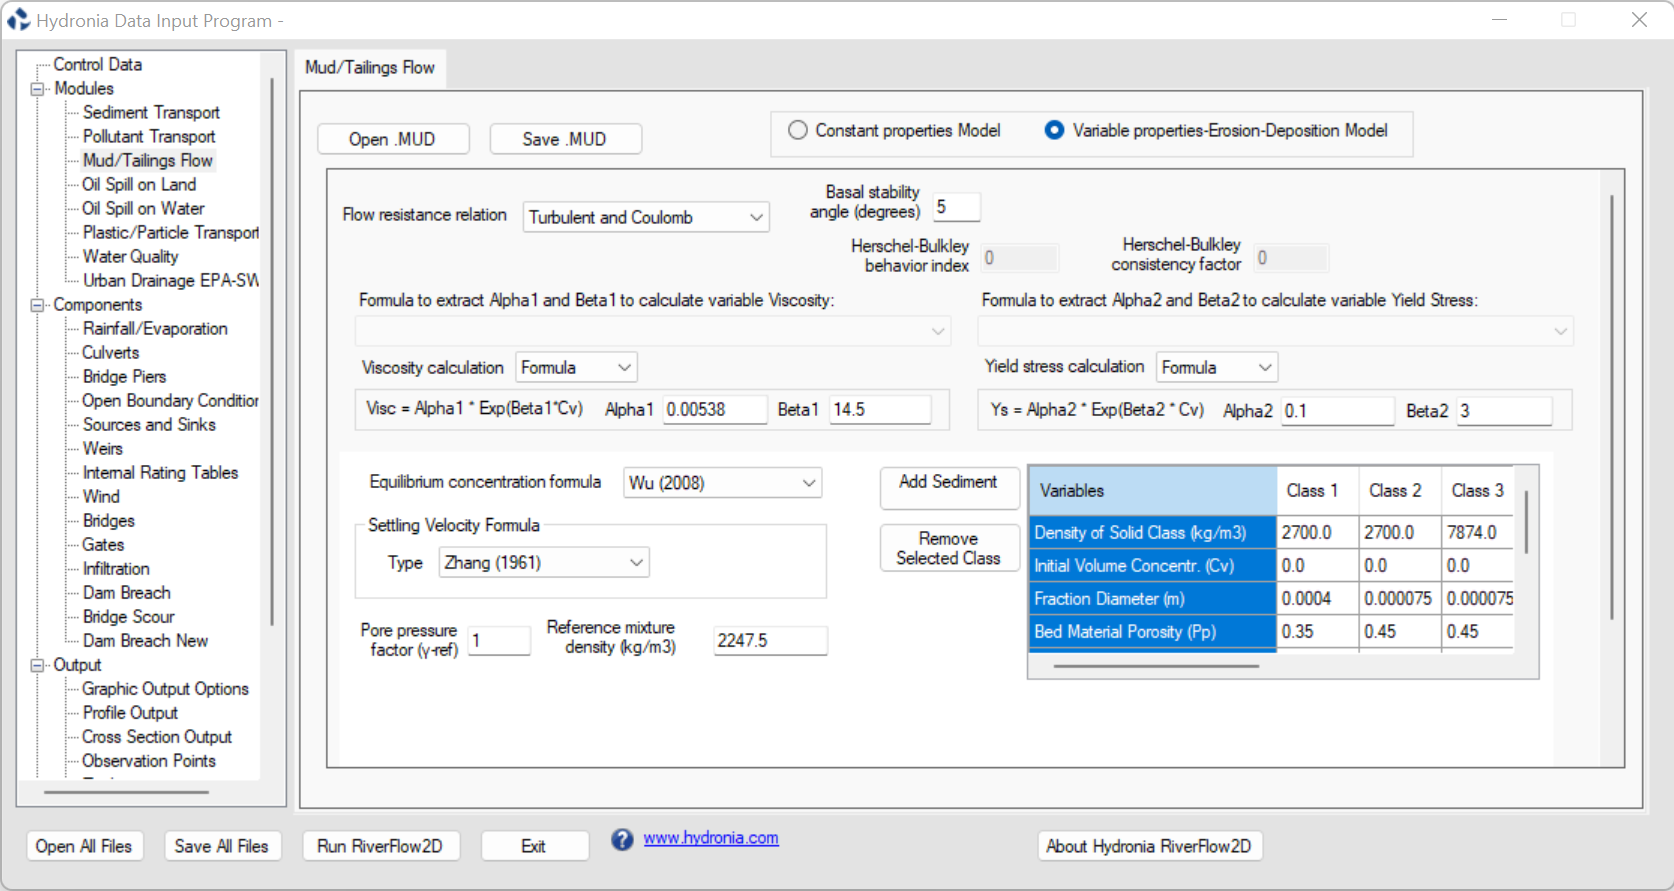Image resolution: width=1674 pixels, height=891 pixels.
Task: Click Open .MUD button
Action: point(393,139)
